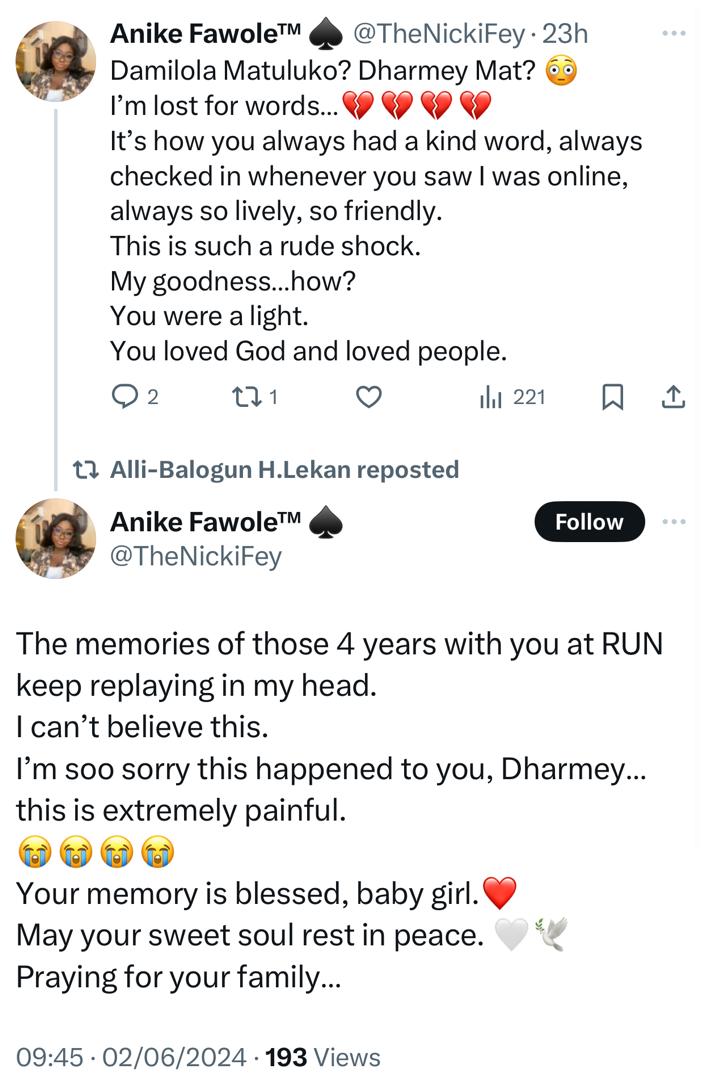Click Anike Fawole name in second tweet

coord(205,521)
